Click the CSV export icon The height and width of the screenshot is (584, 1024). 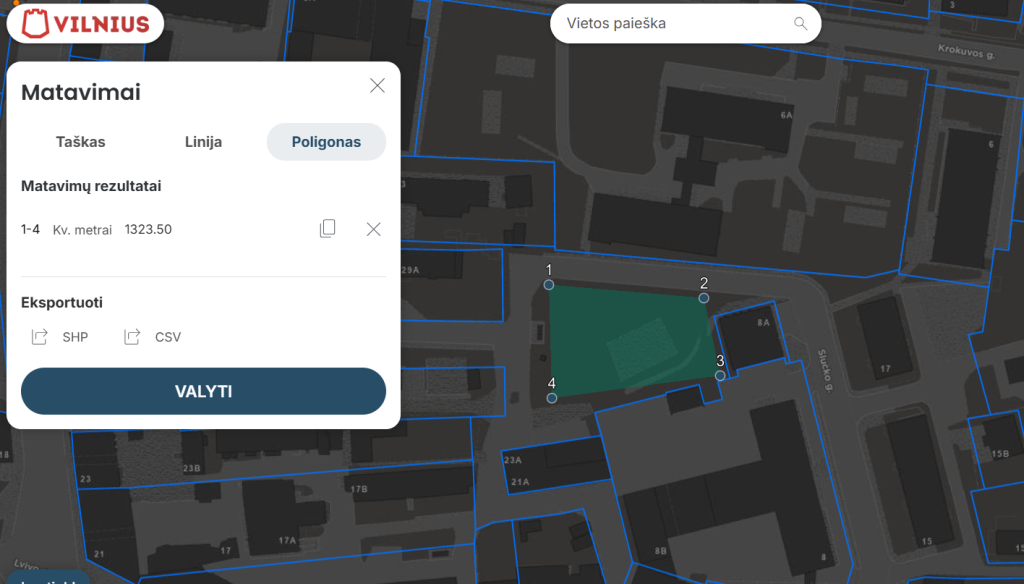coord(132,337)
